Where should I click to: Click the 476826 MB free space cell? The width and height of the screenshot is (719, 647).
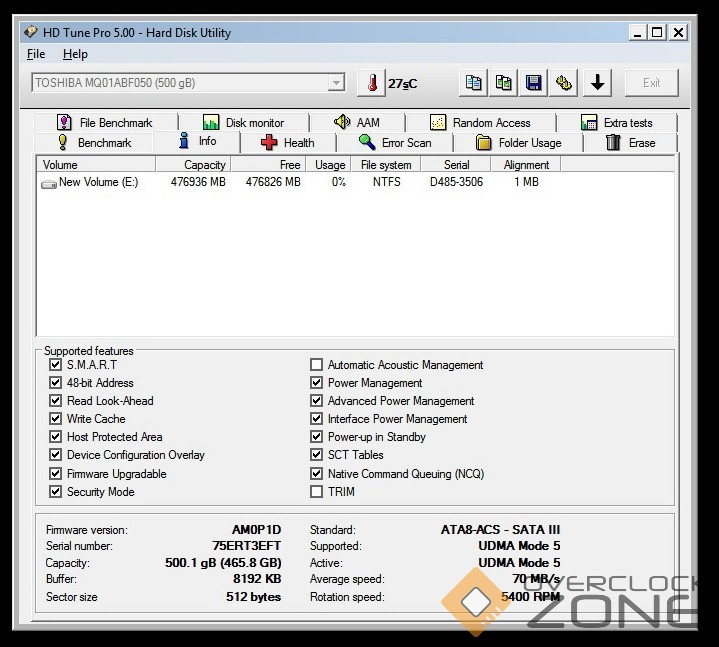273,182
